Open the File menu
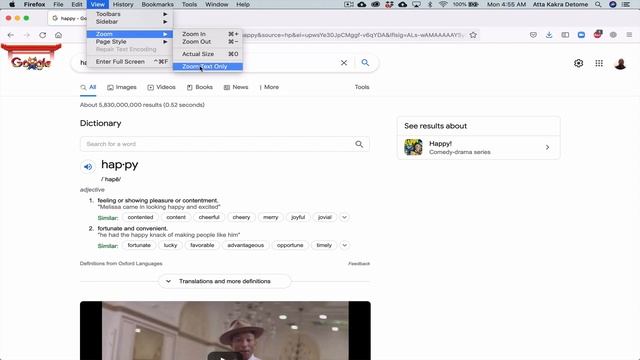The image size is (640, 360). pos(58,4)
